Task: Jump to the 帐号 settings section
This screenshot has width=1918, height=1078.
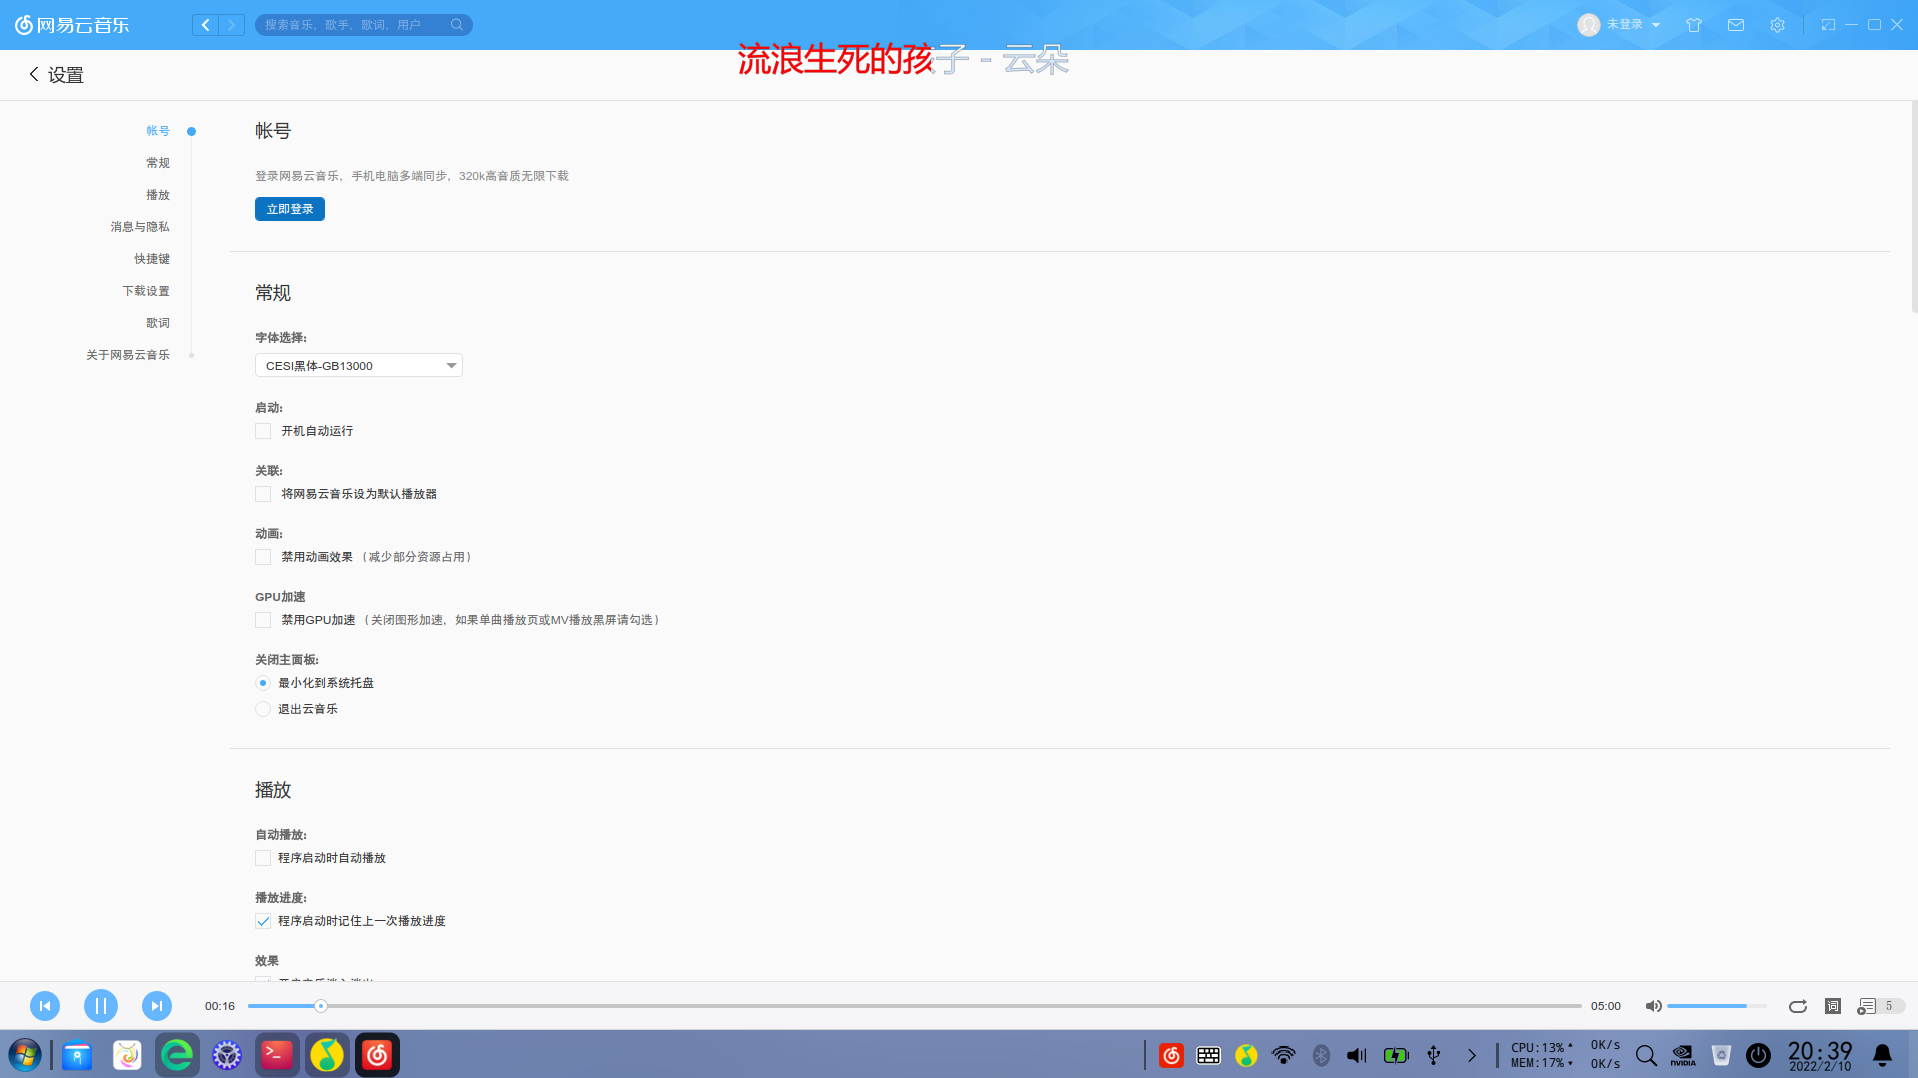Action: coord(158,131)
